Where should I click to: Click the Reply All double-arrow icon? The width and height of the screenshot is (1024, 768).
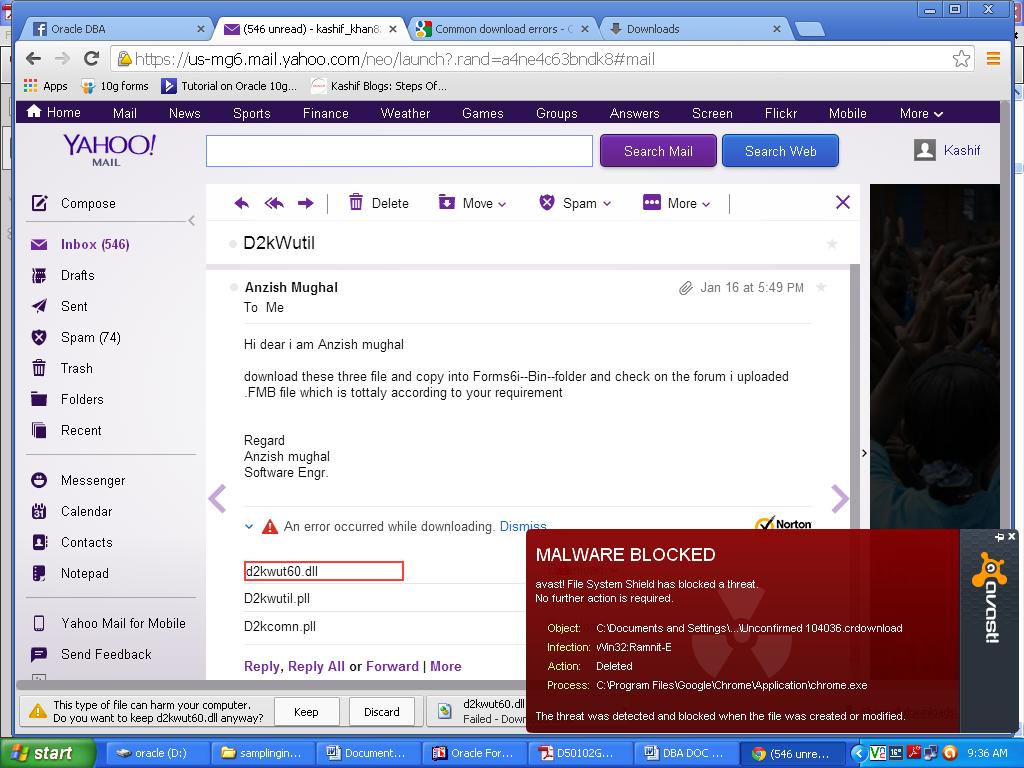pos(273,203)
